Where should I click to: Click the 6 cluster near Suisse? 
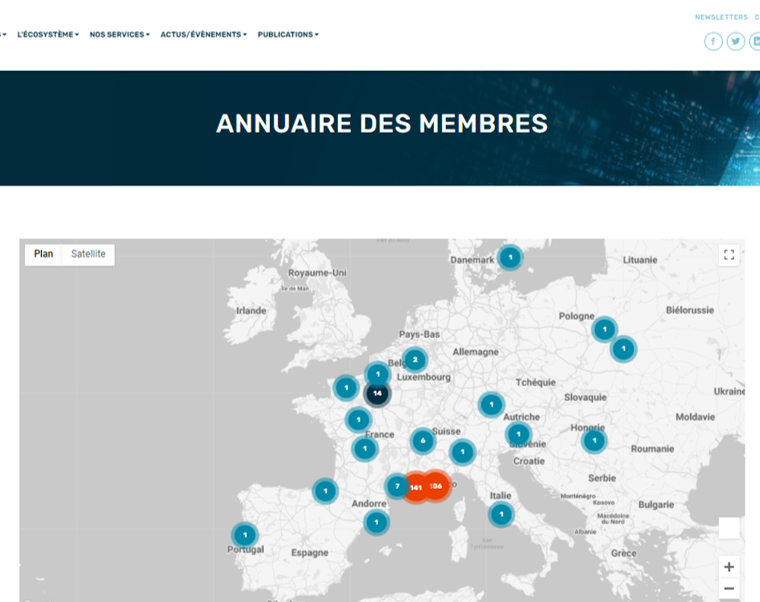423,441
